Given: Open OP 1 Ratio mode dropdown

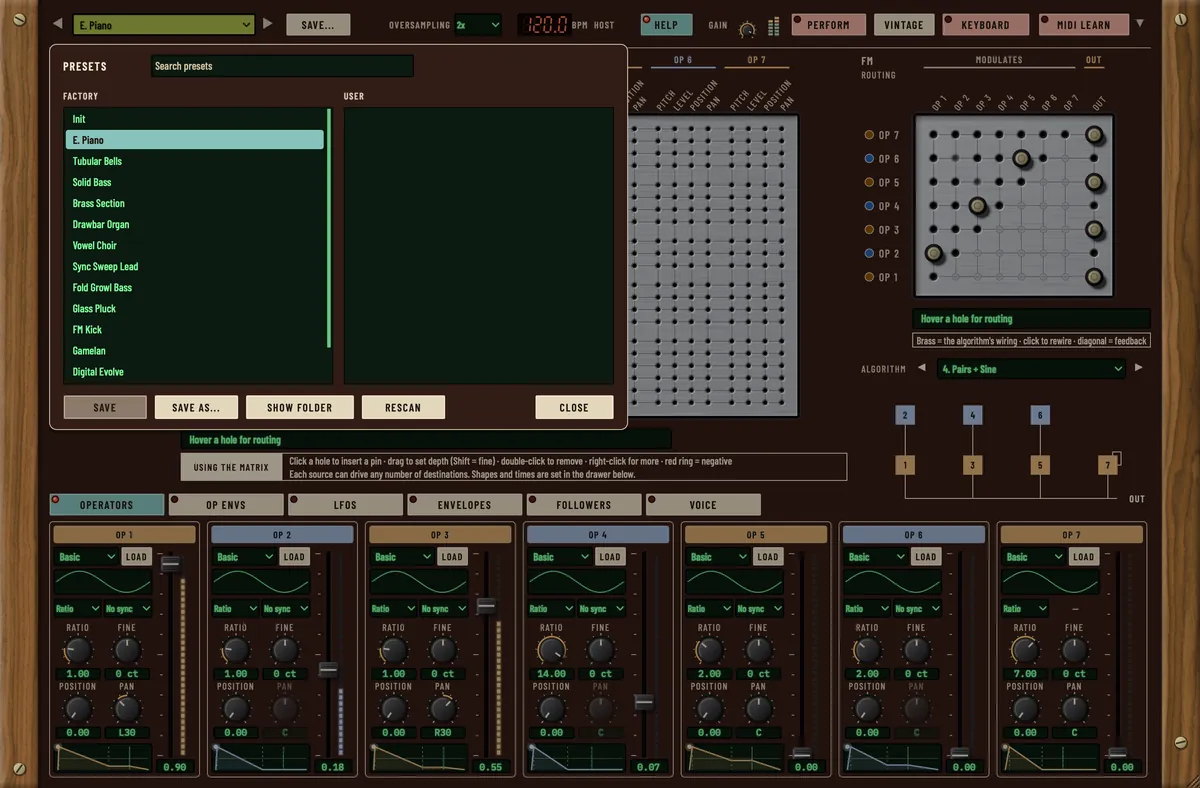Looking at the screenshot, I should point(77,608).
